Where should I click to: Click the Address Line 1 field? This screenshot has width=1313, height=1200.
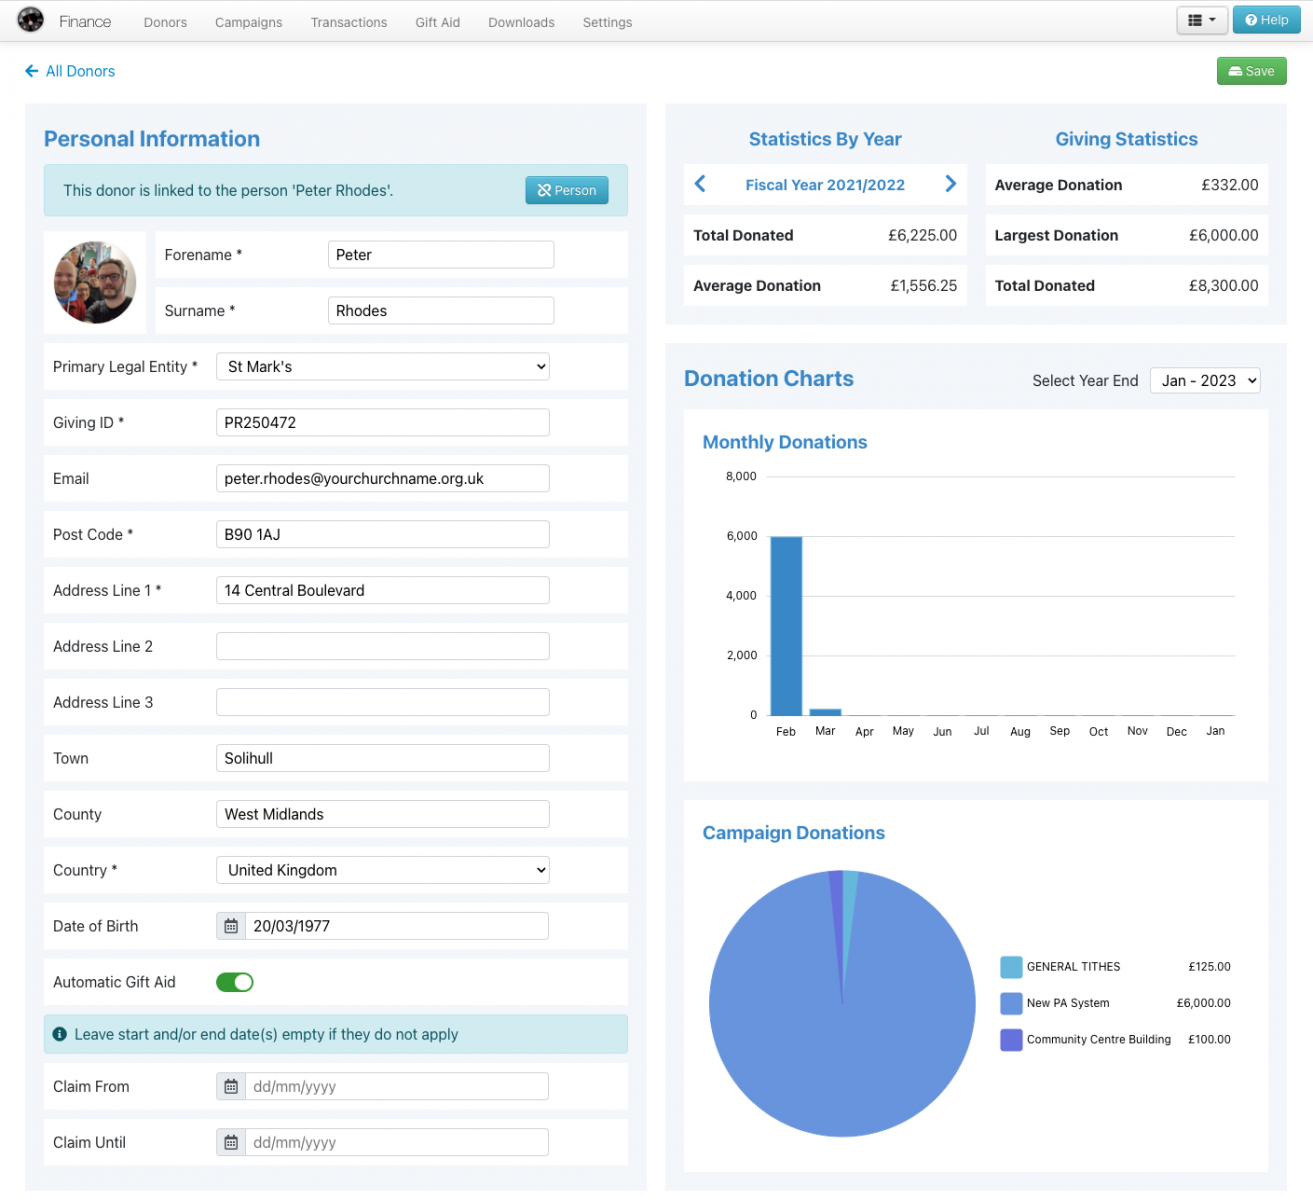383,590
